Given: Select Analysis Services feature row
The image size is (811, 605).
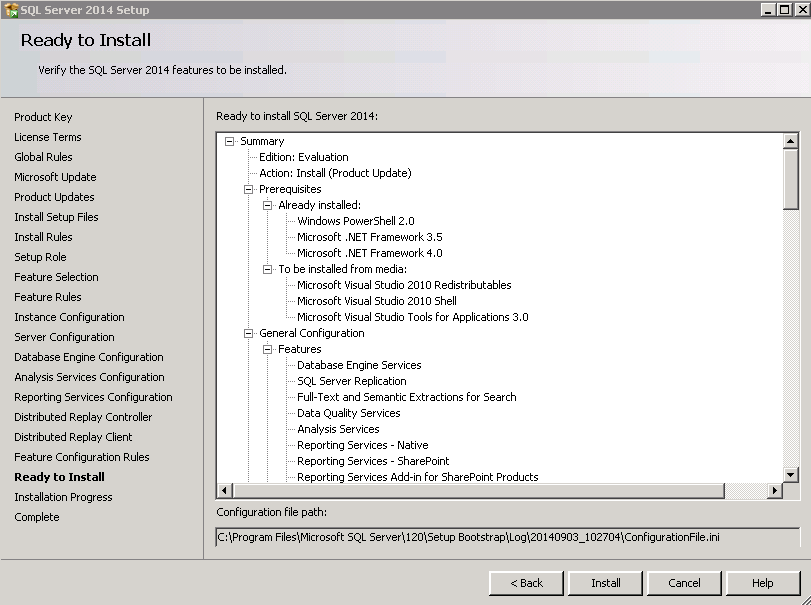Looking at the screenshot, I should click(338, 430).
